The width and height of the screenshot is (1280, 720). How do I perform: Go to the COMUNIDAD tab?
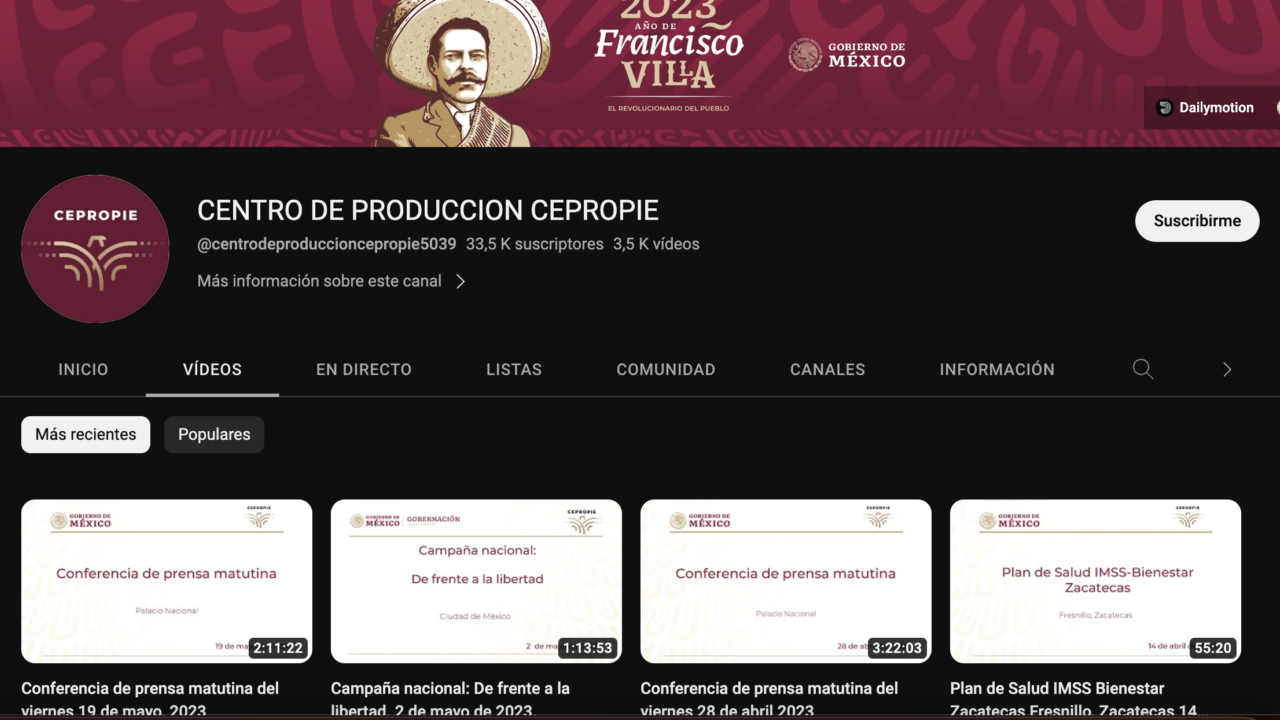click(x=666, y=369)
